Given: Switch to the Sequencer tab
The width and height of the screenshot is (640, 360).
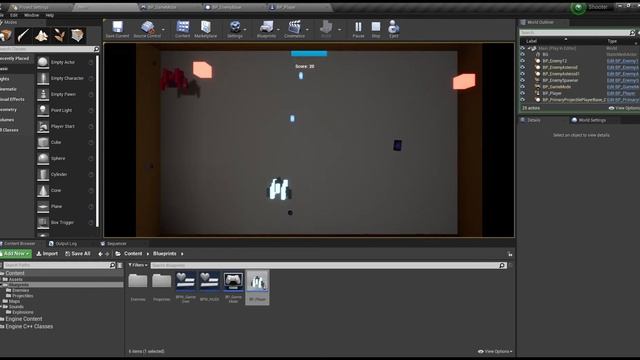Looking at the screenshot, I should coord(113,244).
